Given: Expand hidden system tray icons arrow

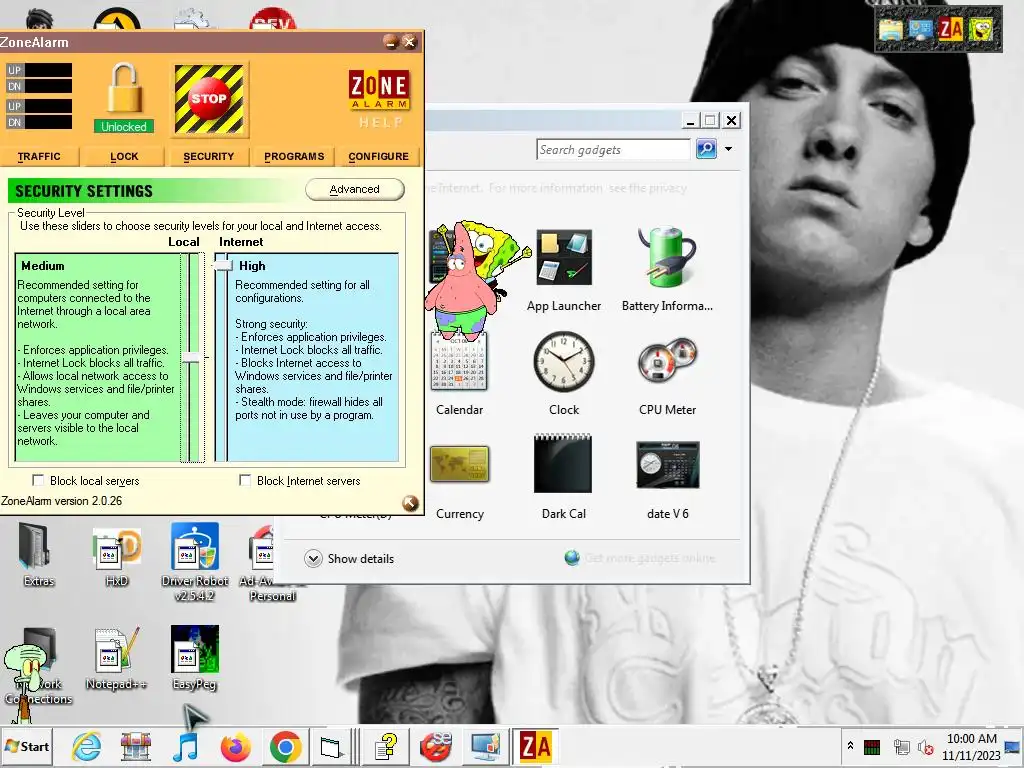Looking at the screenshot, I should coord(850,746).
